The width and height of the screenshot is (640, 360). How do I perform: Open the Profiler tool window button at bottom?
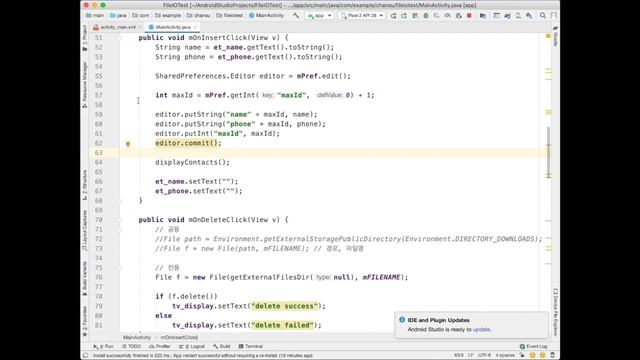(160, 346)
